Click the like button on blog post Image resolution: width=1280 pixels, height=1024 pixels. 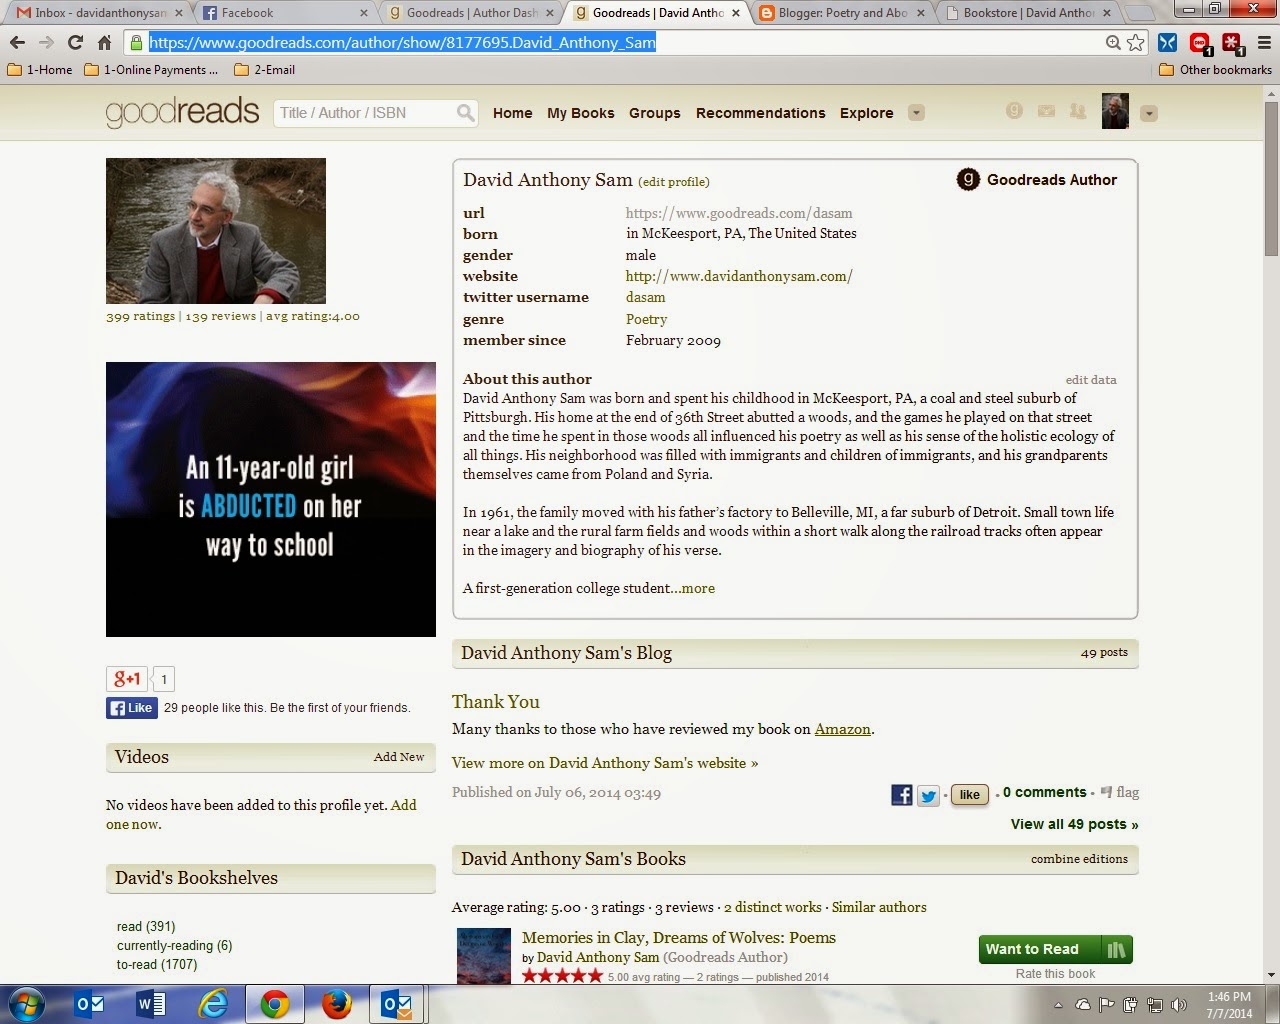click(x=969, y=795)
